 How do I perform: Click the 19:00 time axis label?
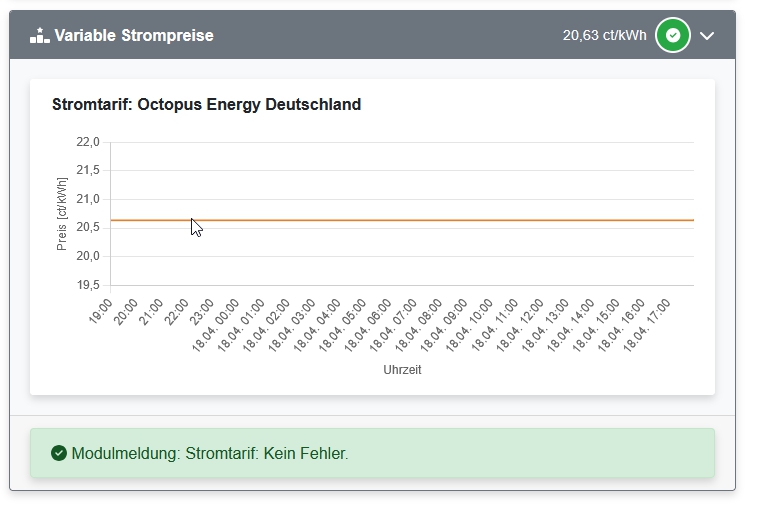coord(101,311)
